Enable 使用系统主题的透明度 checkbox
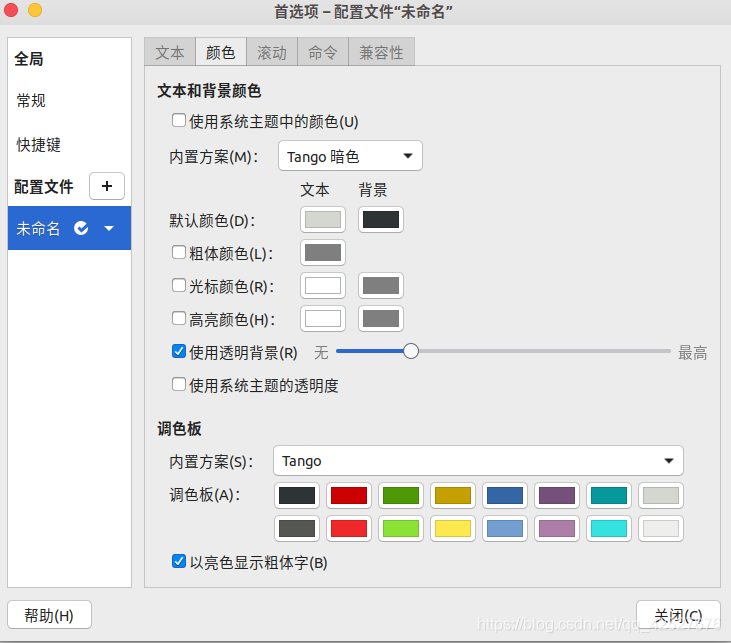 179,384
